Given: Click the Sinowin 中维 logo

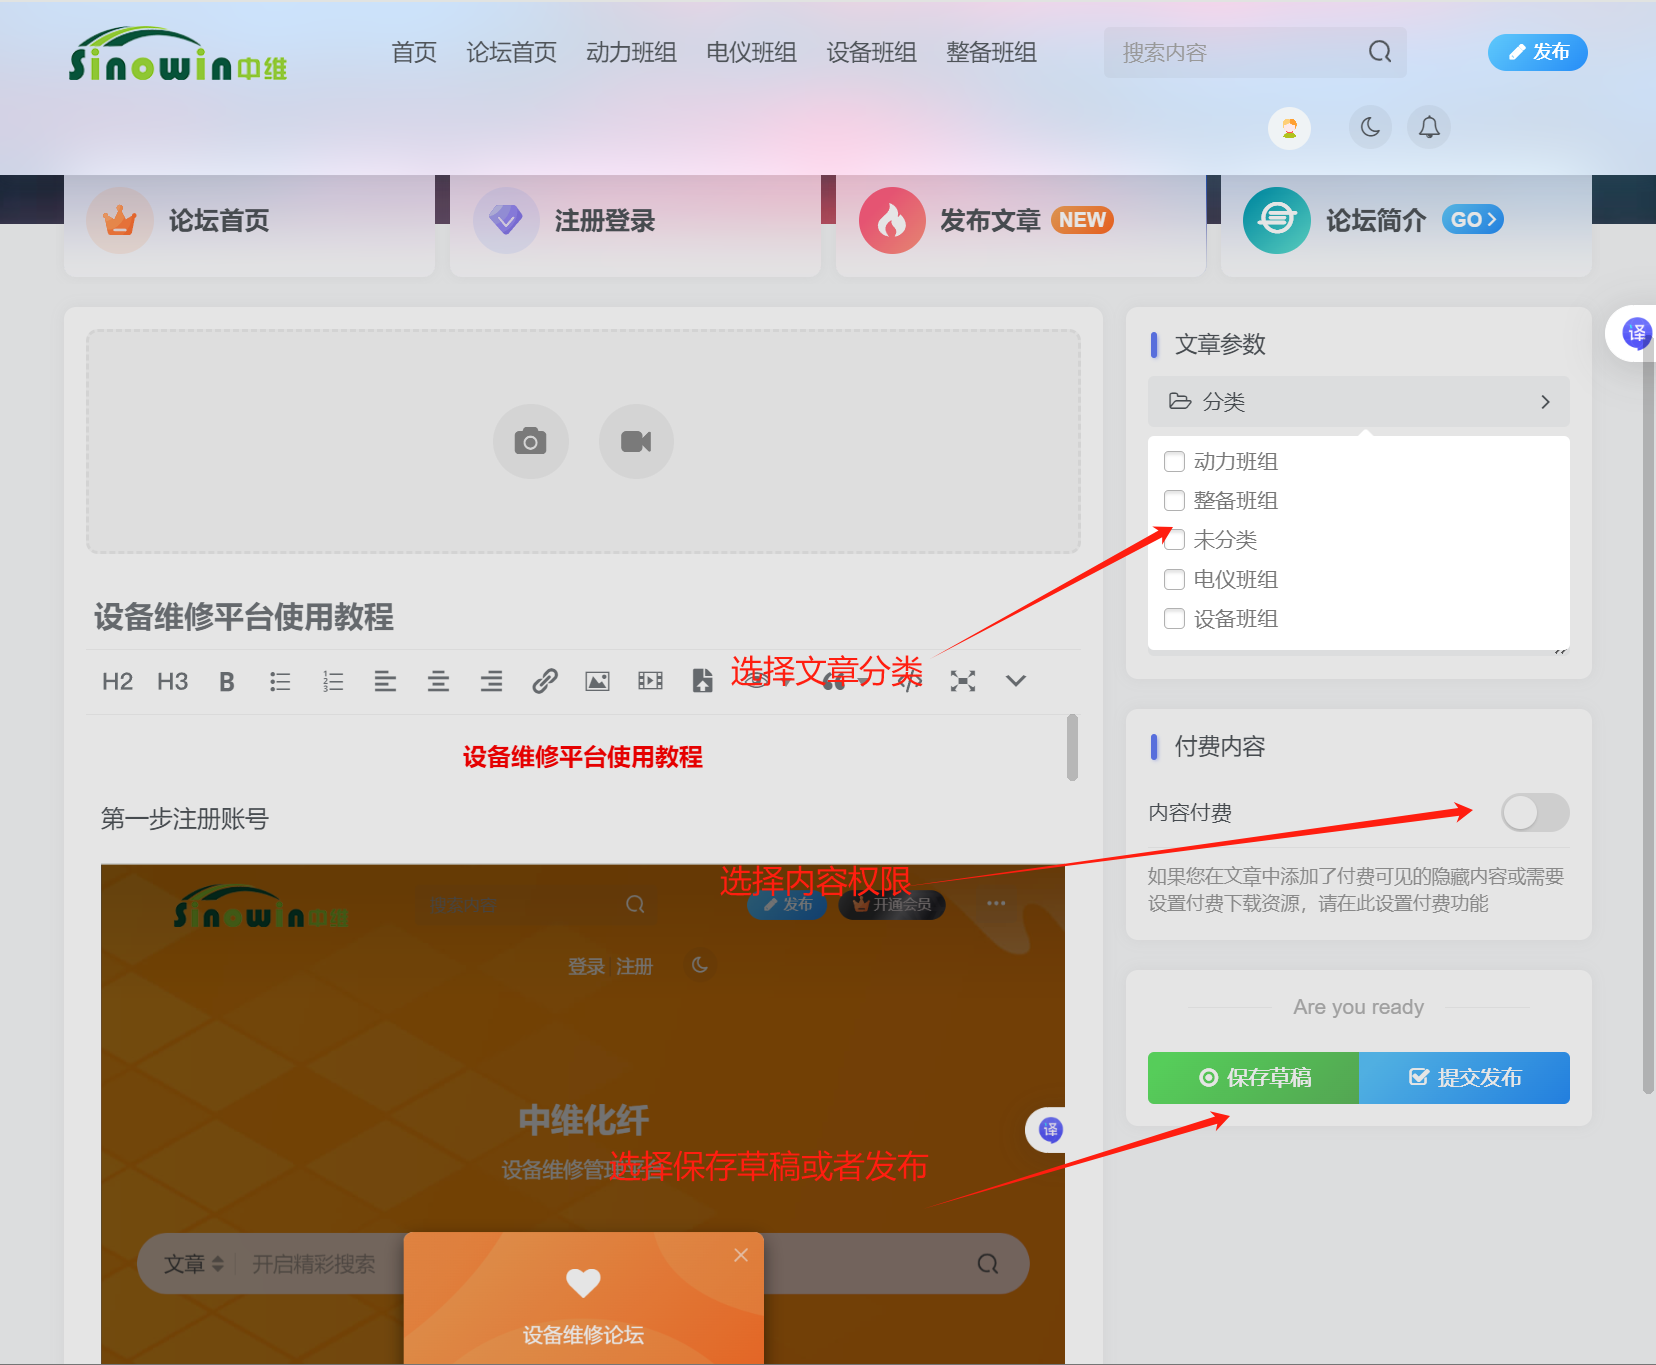Looking at the screenshot, I should point(178,55).
